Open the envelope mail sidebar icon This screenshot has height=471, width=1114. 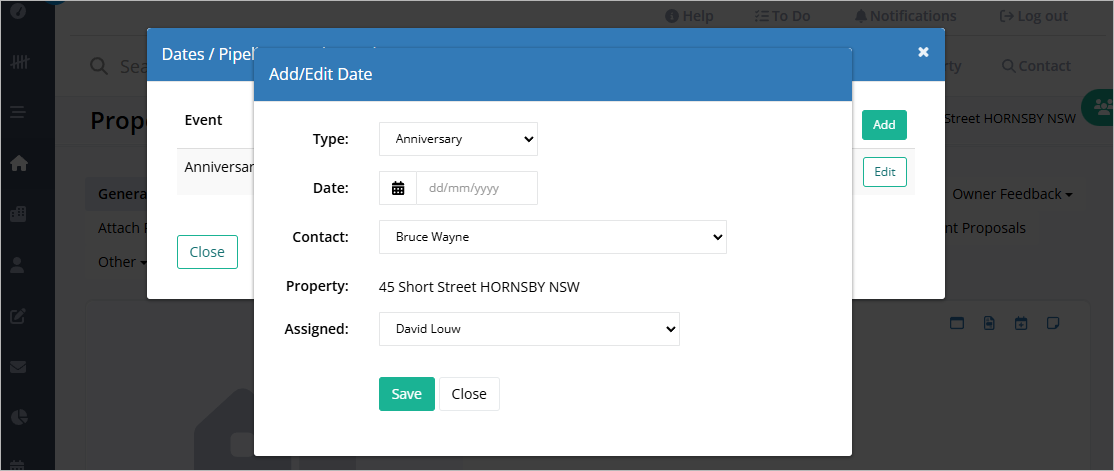pos(18,367)
